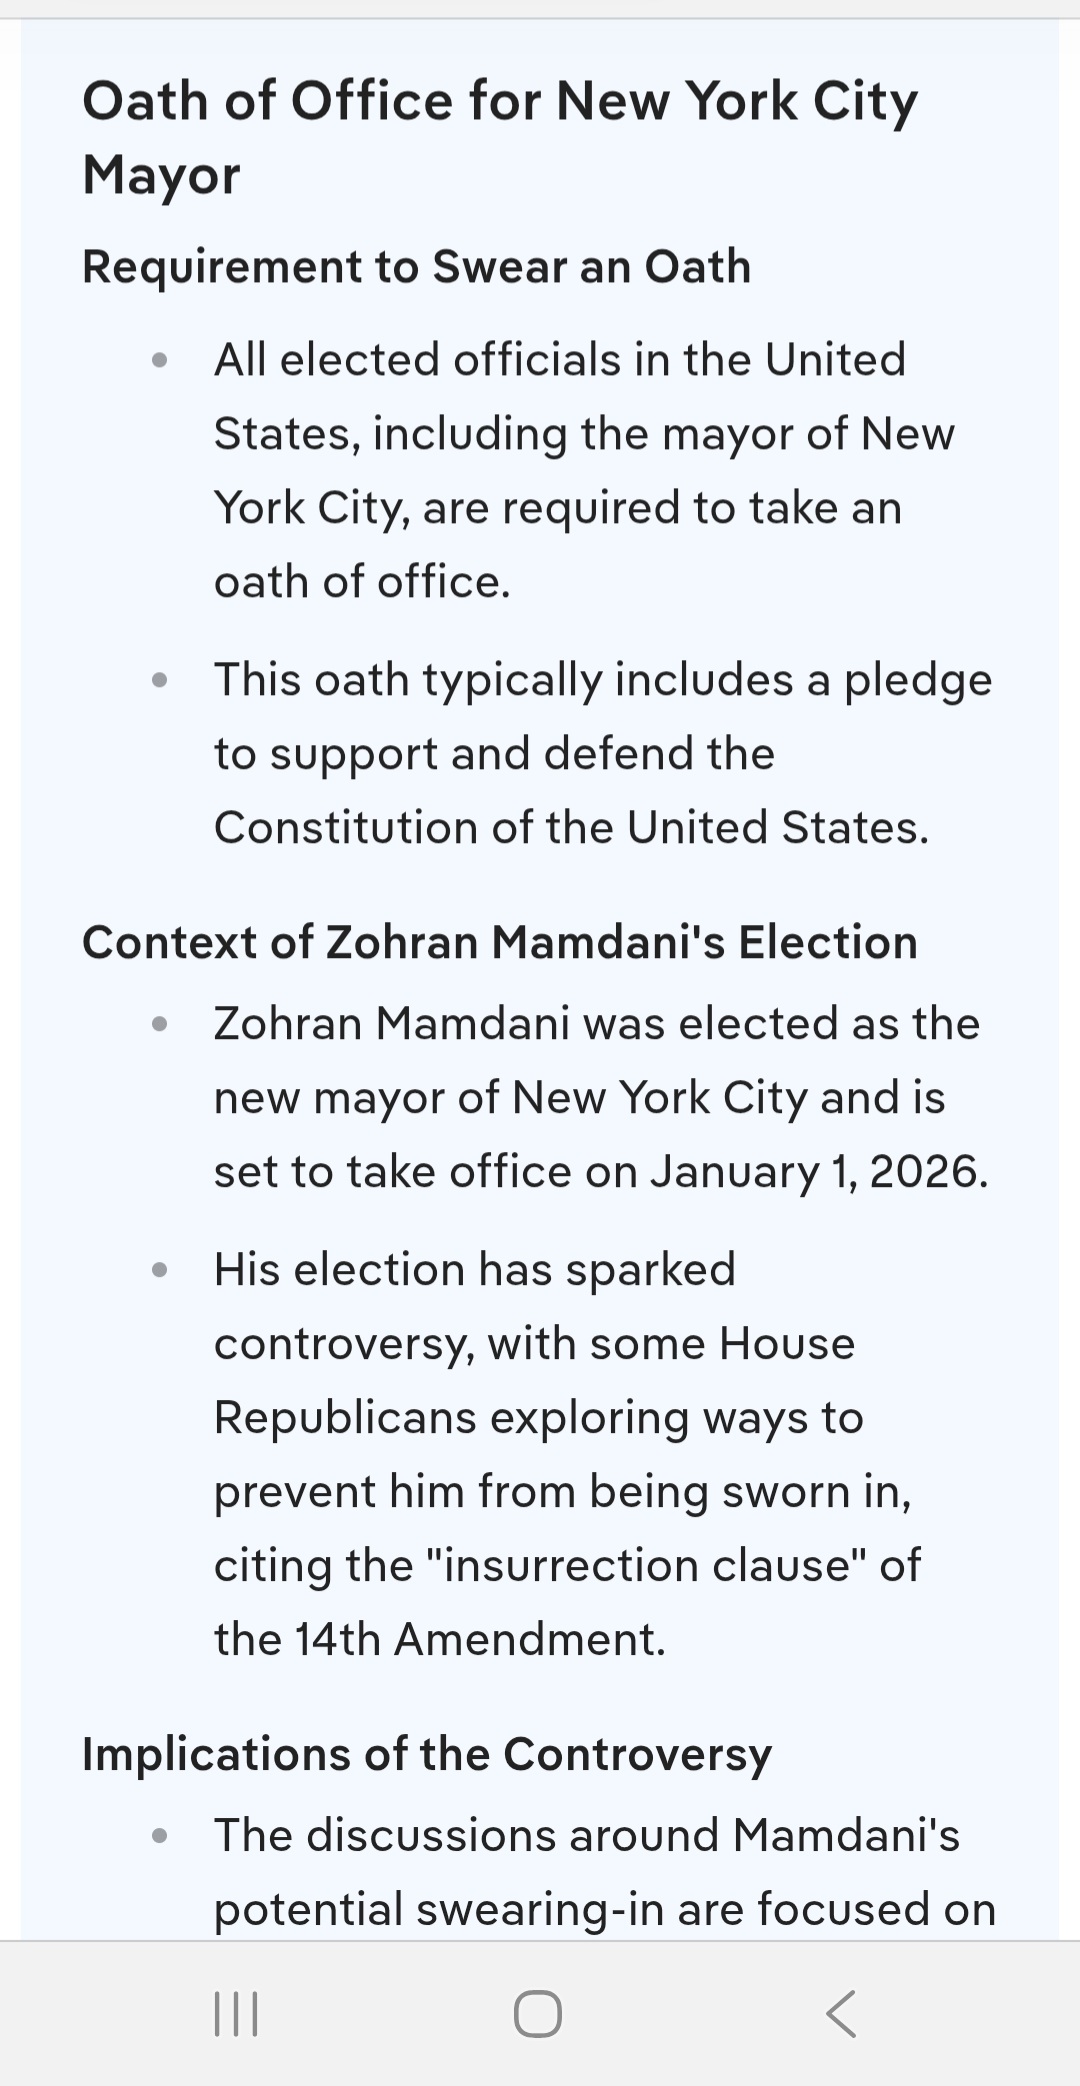Click the "Zohran Mamdani was elected" paragraph
1080x2086 pixels.
[600, 1098]
